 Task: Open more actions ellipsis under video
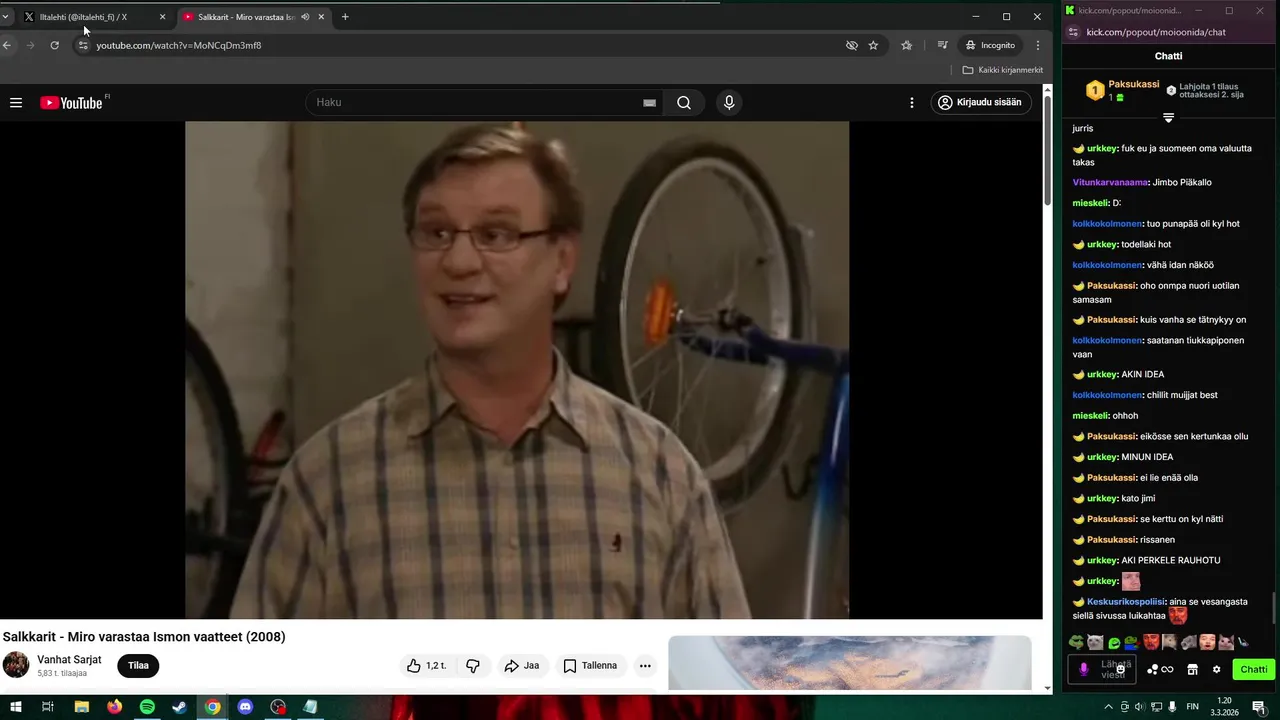(x=645, y=665)
